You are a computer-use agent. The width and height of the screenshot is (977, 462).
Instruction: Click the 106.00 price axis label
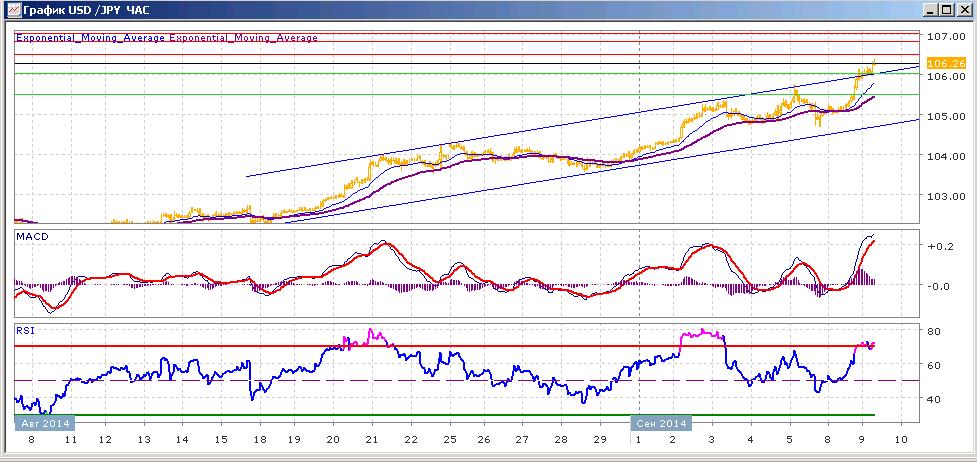coord(946,76)
